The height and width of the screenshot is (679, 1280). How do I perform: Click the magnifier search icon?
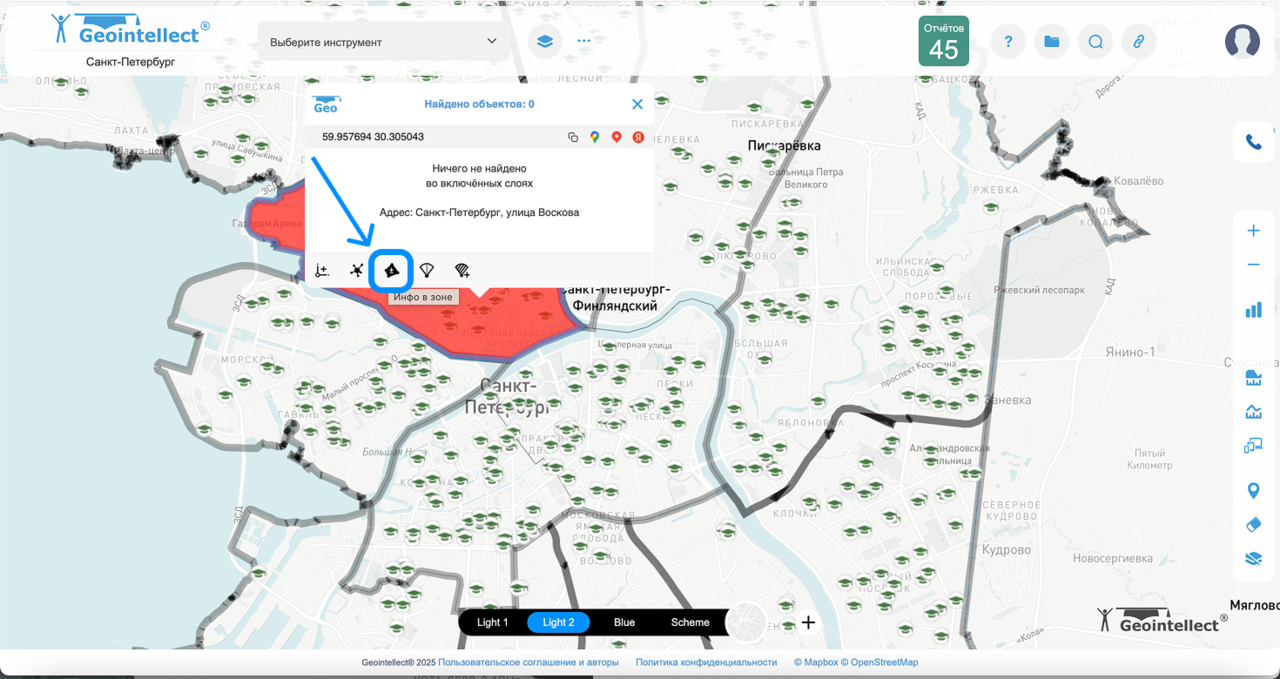(x=1095, y=42)
